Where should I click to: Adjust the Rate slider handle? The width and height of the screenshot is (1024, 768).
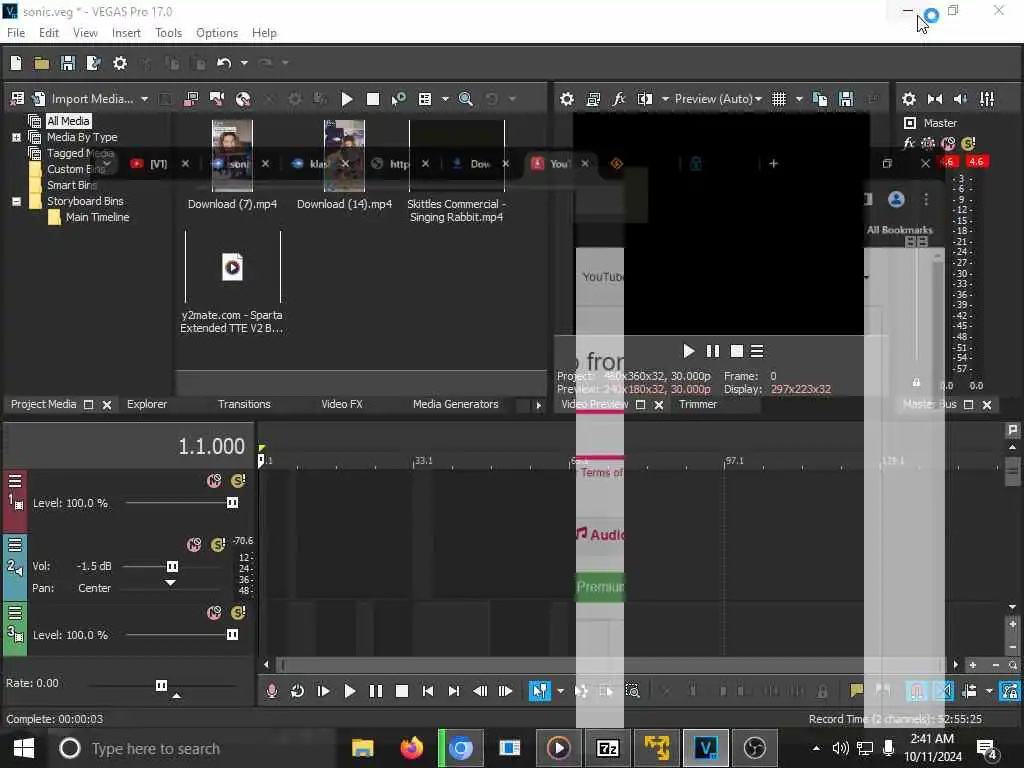[x=161, y=685]
